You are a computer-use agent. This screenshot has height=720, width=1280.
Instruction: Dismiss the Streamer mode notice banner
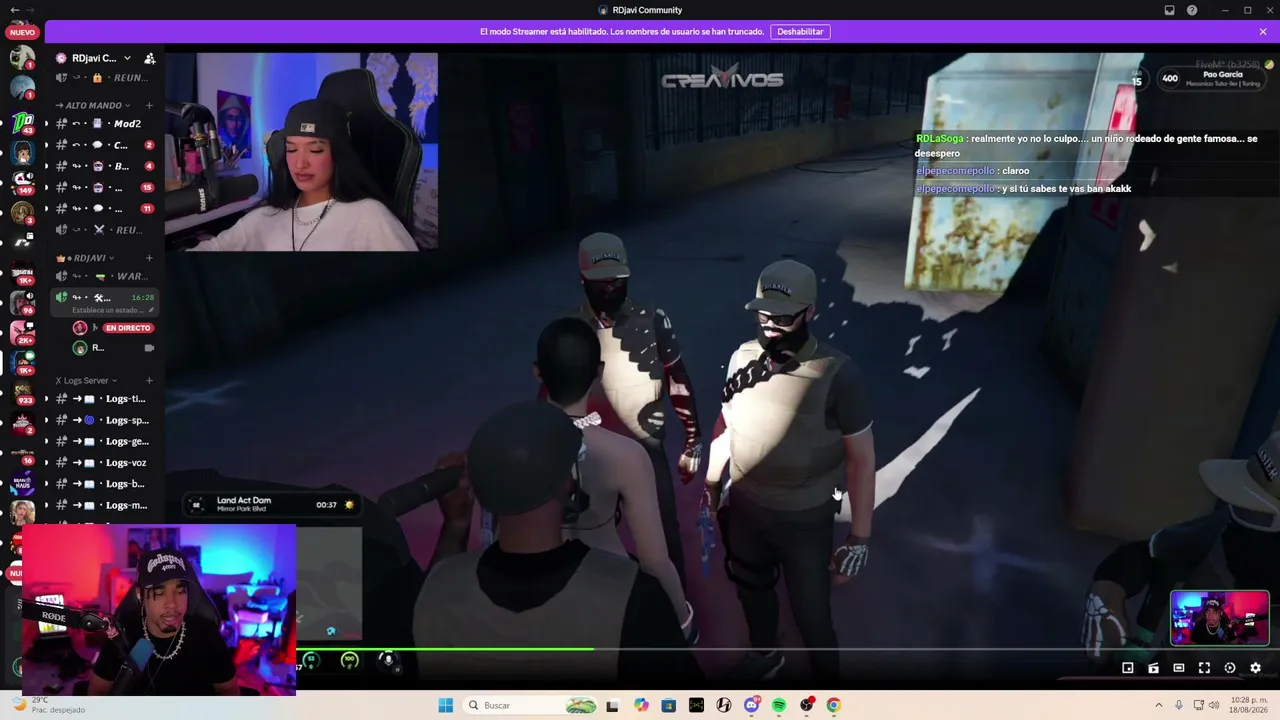coord(1263,32)
